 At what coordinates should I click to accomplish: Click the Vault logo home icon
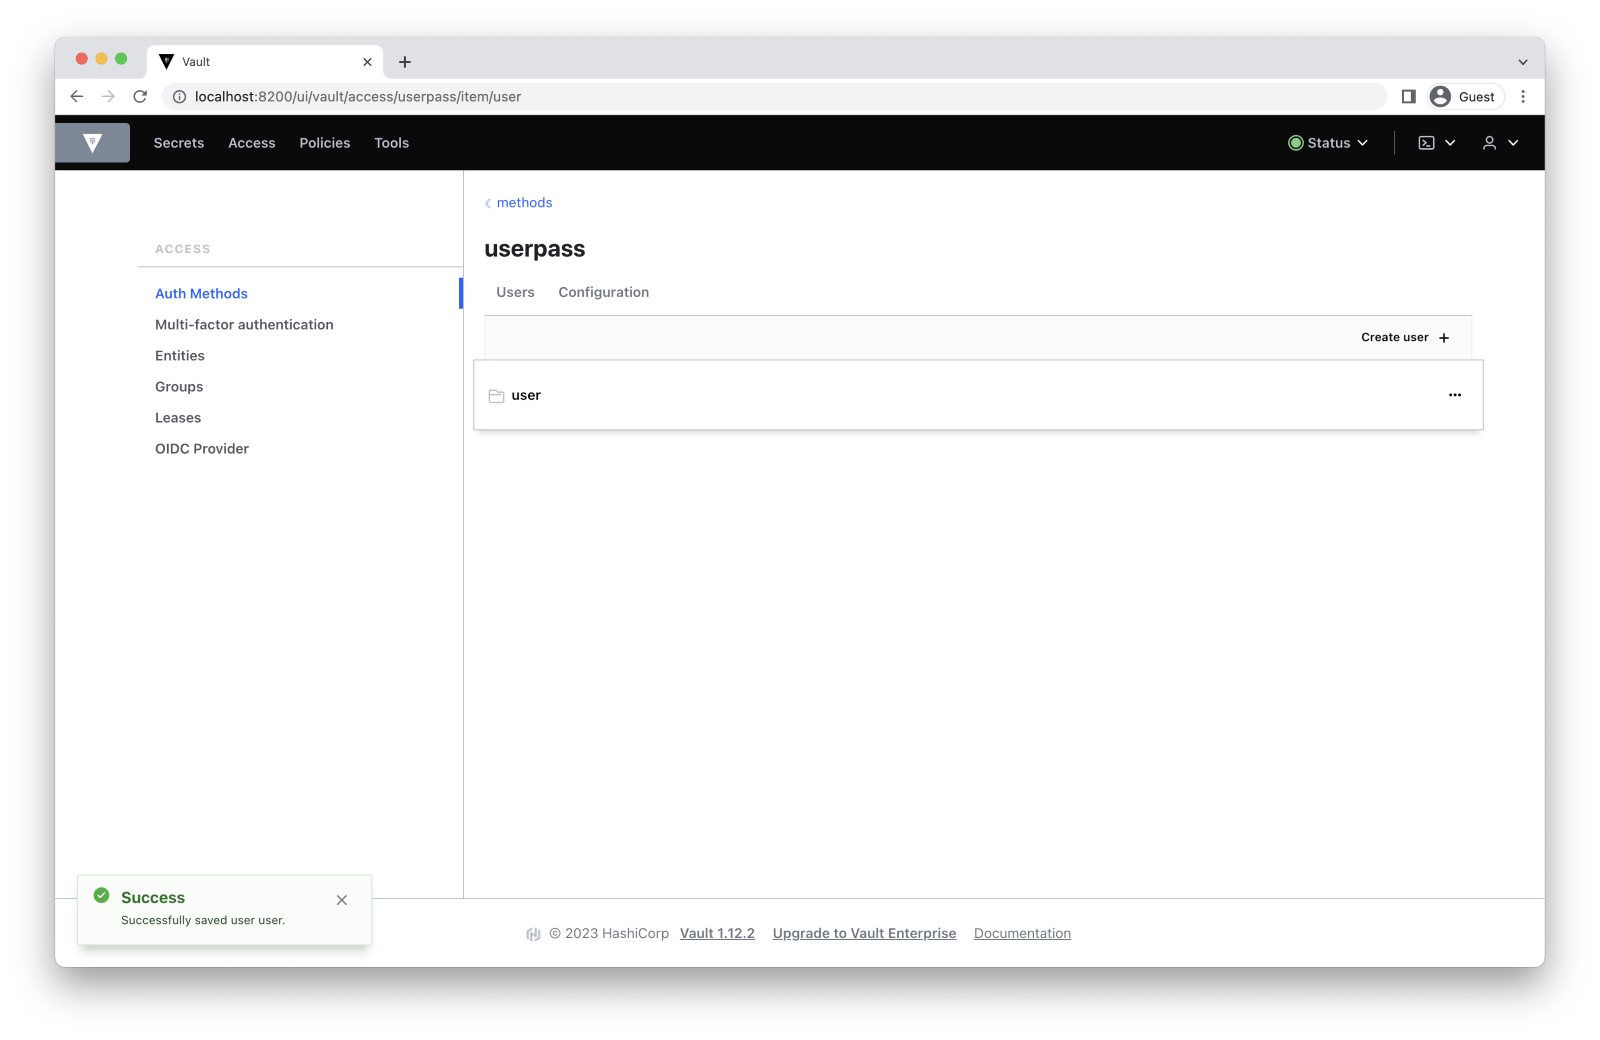coord(92,143)
